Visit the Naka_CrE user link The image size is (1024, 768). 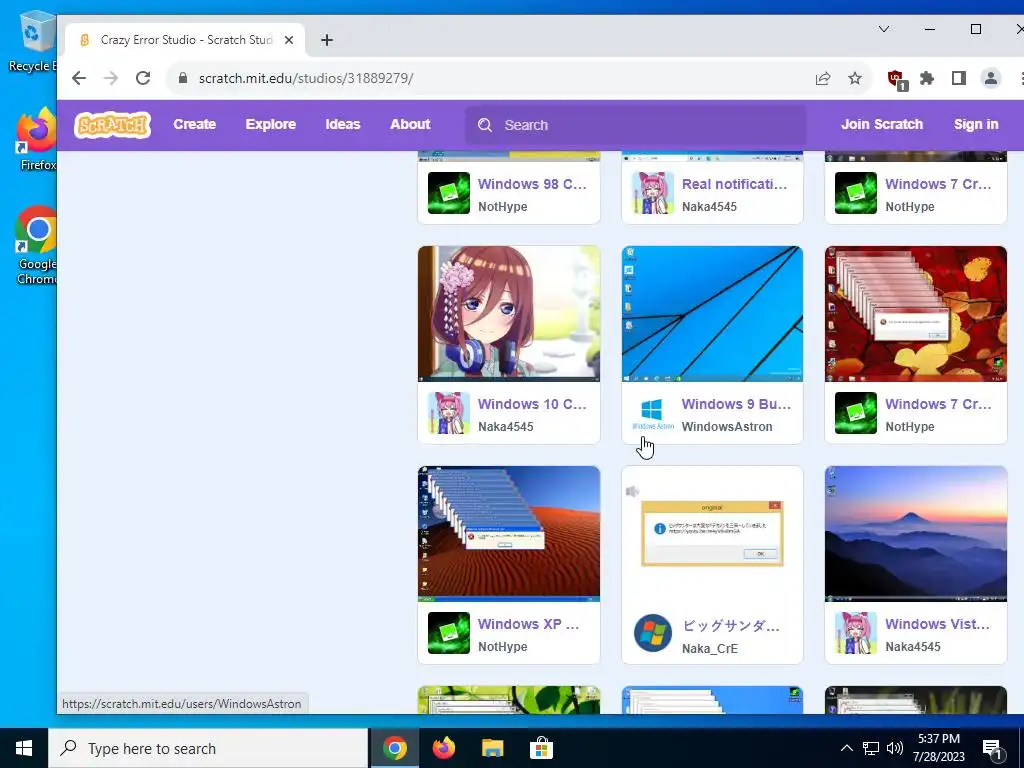coord(710,648)
